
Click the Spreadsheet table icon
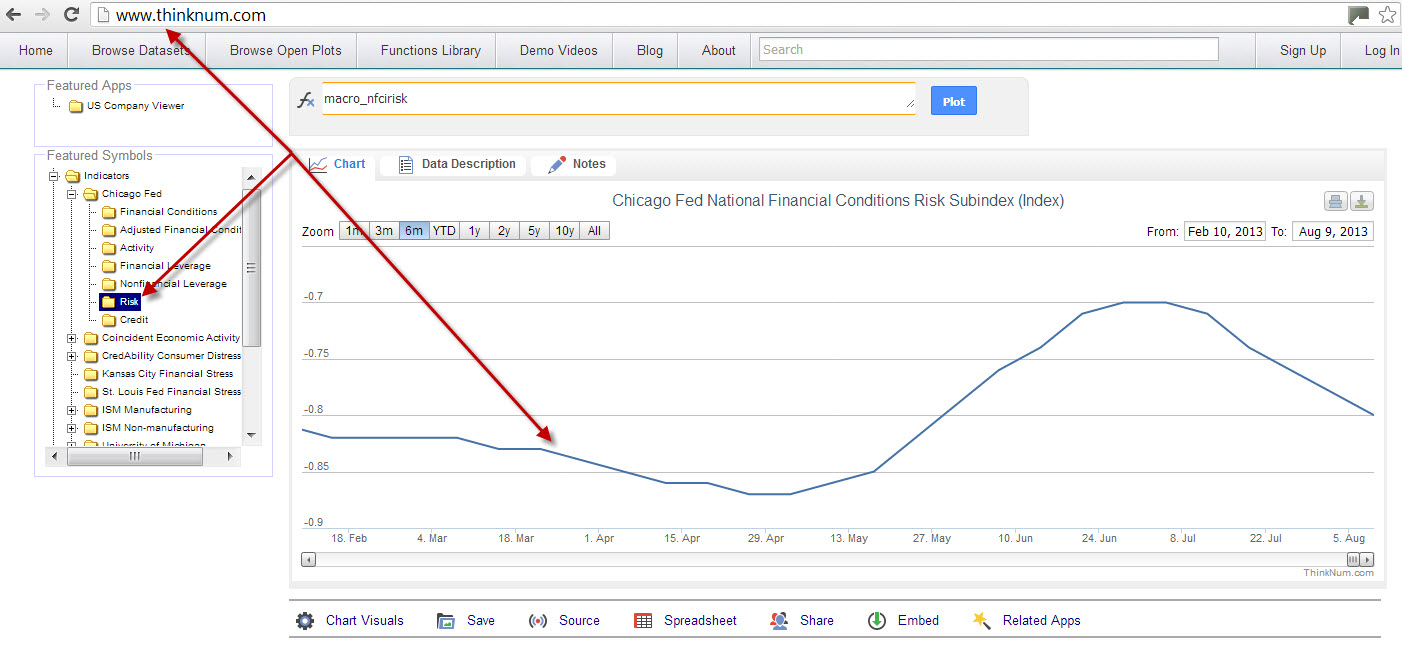tap(643, 621)
